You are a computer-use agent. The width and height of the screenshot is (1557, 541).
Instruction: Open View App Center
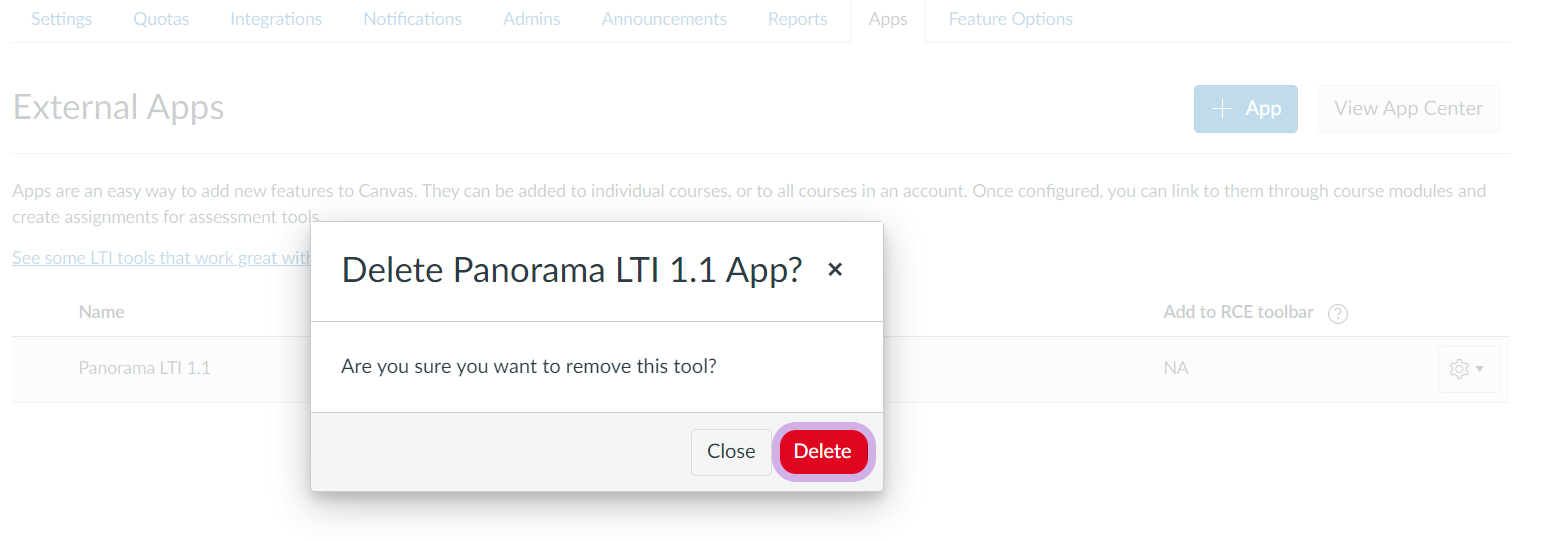tap(1408, 109)
